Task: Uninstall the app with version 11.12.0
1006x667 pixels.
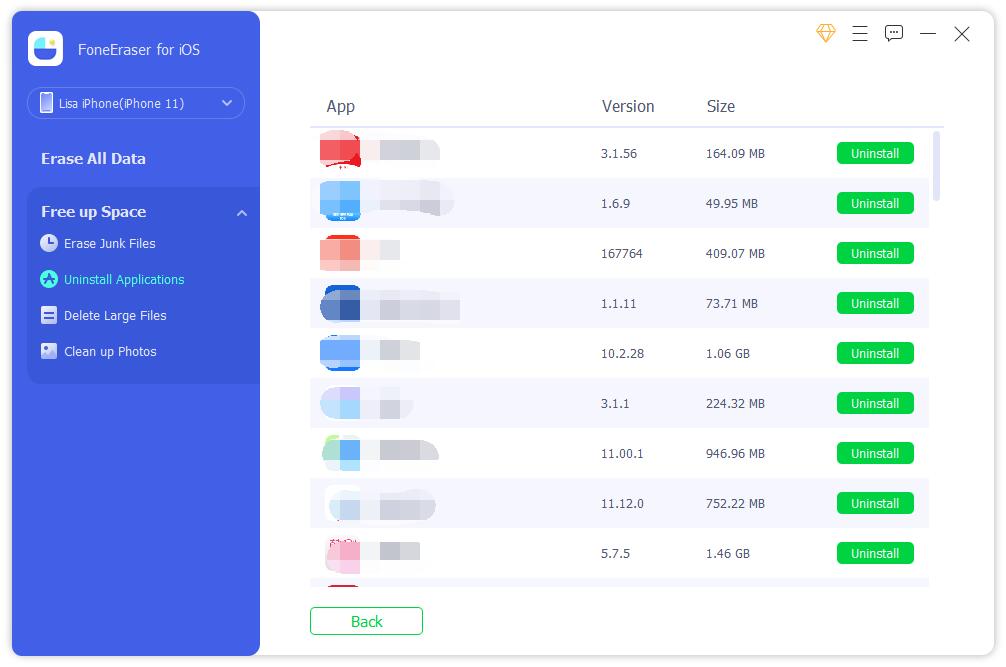Action: pyautogui.click(x=875, y=503)
